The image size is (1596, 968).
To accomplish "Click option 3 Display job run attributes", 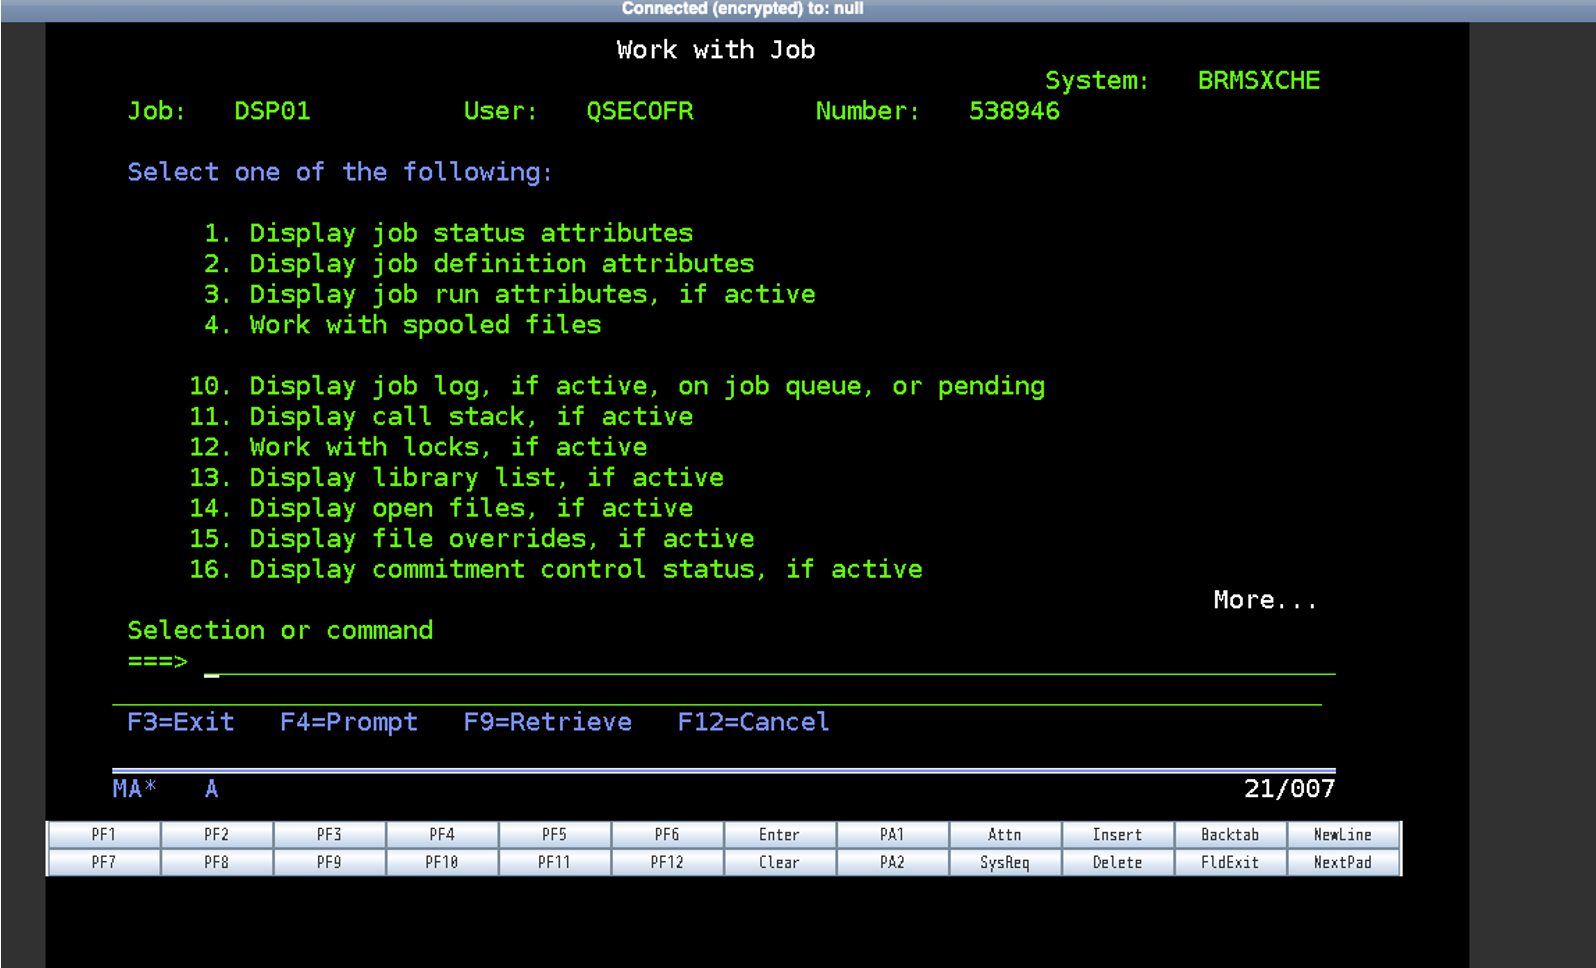I will point(509,294).
